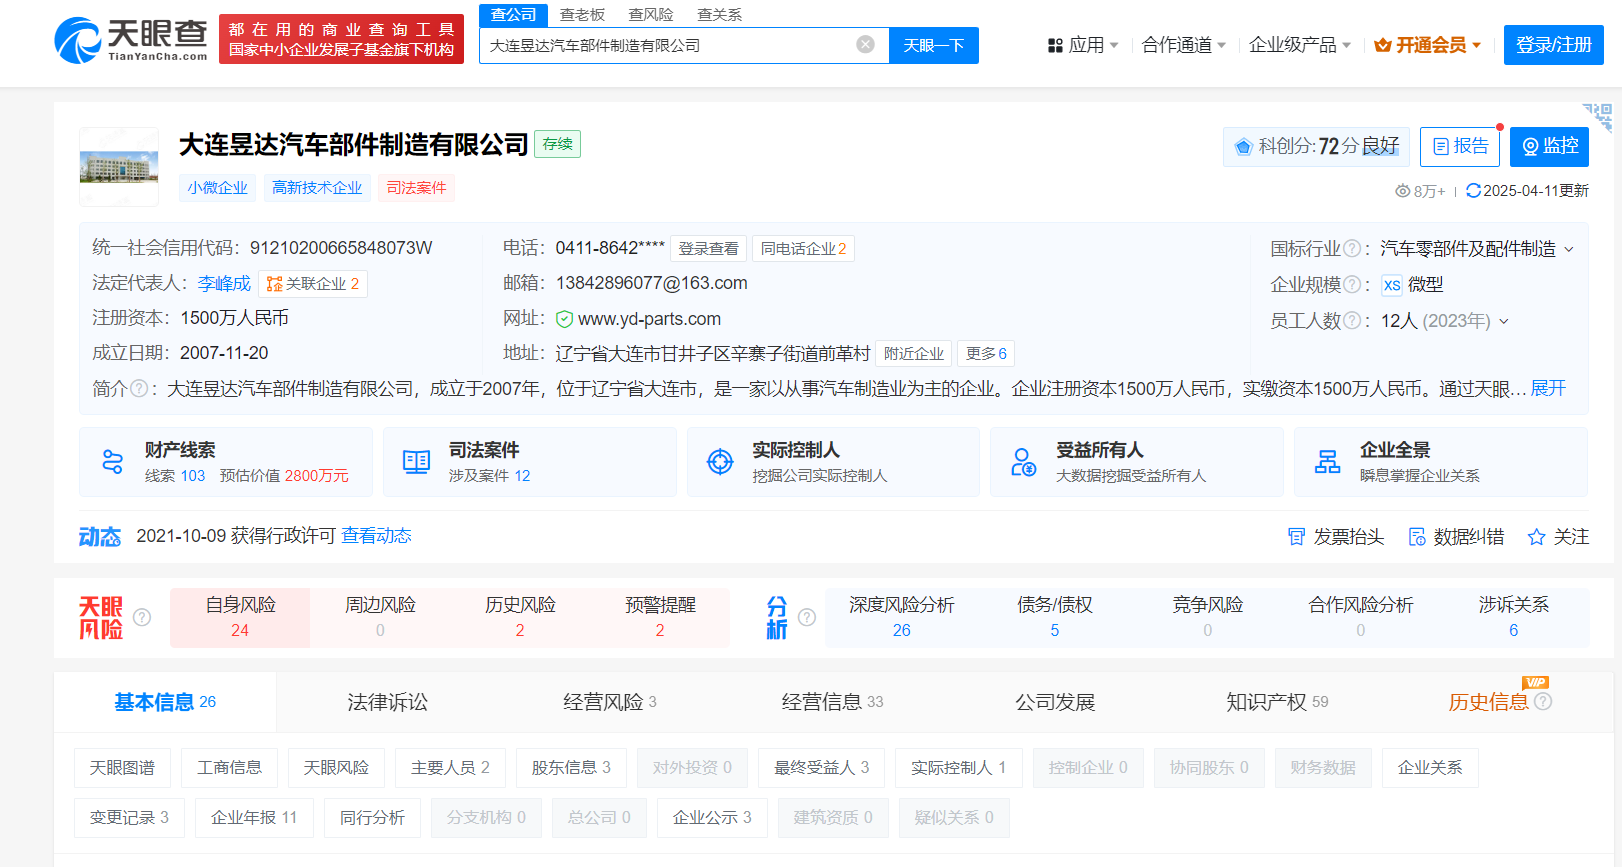Click the 监控 button
Viewport: 1622px width, 867px height.
(x=1549, y=146)
